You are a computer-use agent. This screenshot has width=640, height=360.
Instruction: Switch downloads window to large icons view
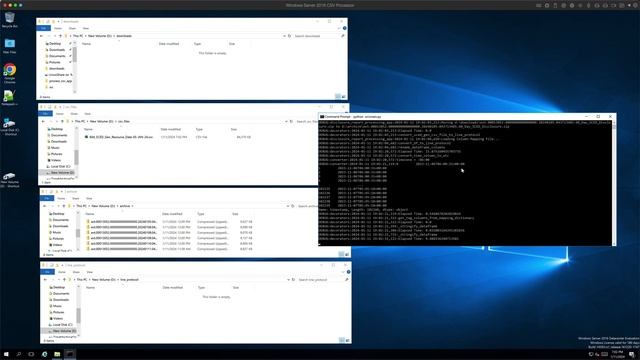[343, 96]
